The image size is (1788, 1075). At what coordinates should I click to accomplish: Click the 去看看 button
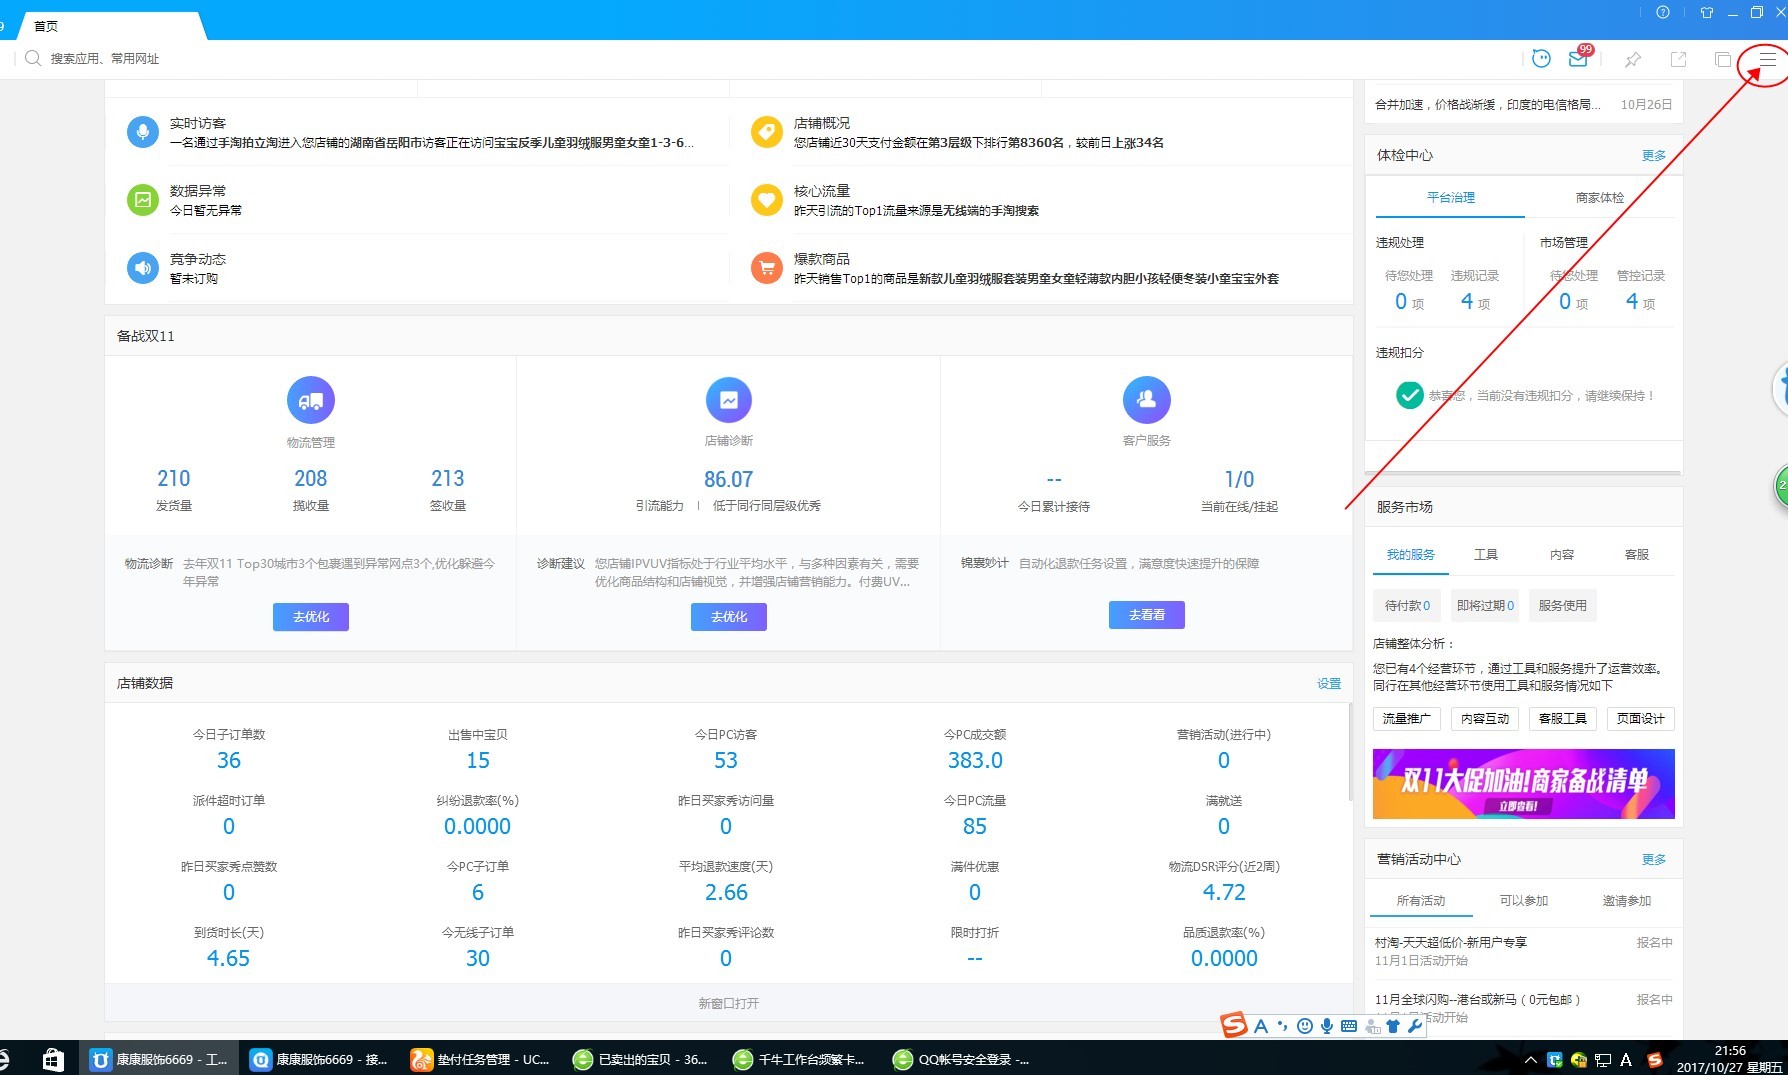1146,615
